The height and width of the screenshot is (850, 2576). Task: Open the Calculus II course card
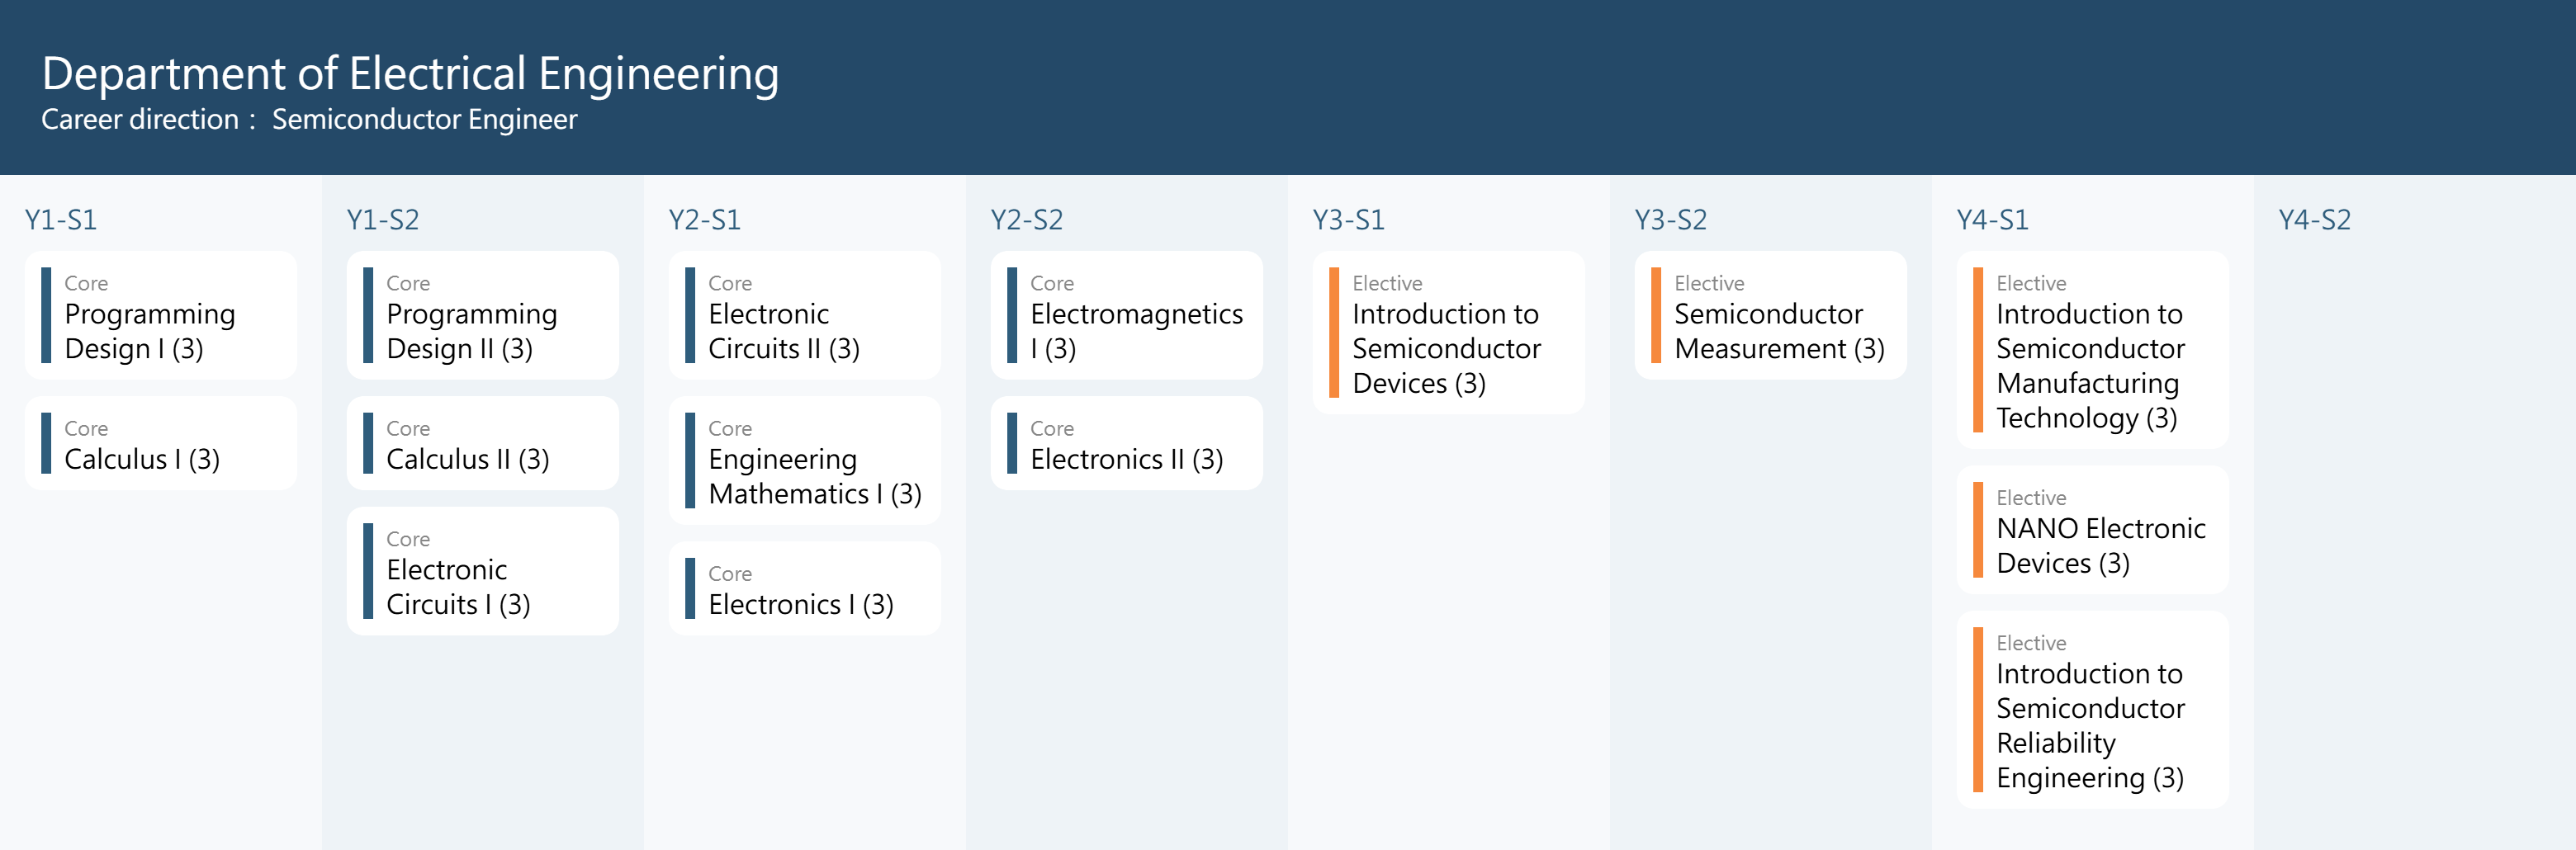click(x=482, y=443)
